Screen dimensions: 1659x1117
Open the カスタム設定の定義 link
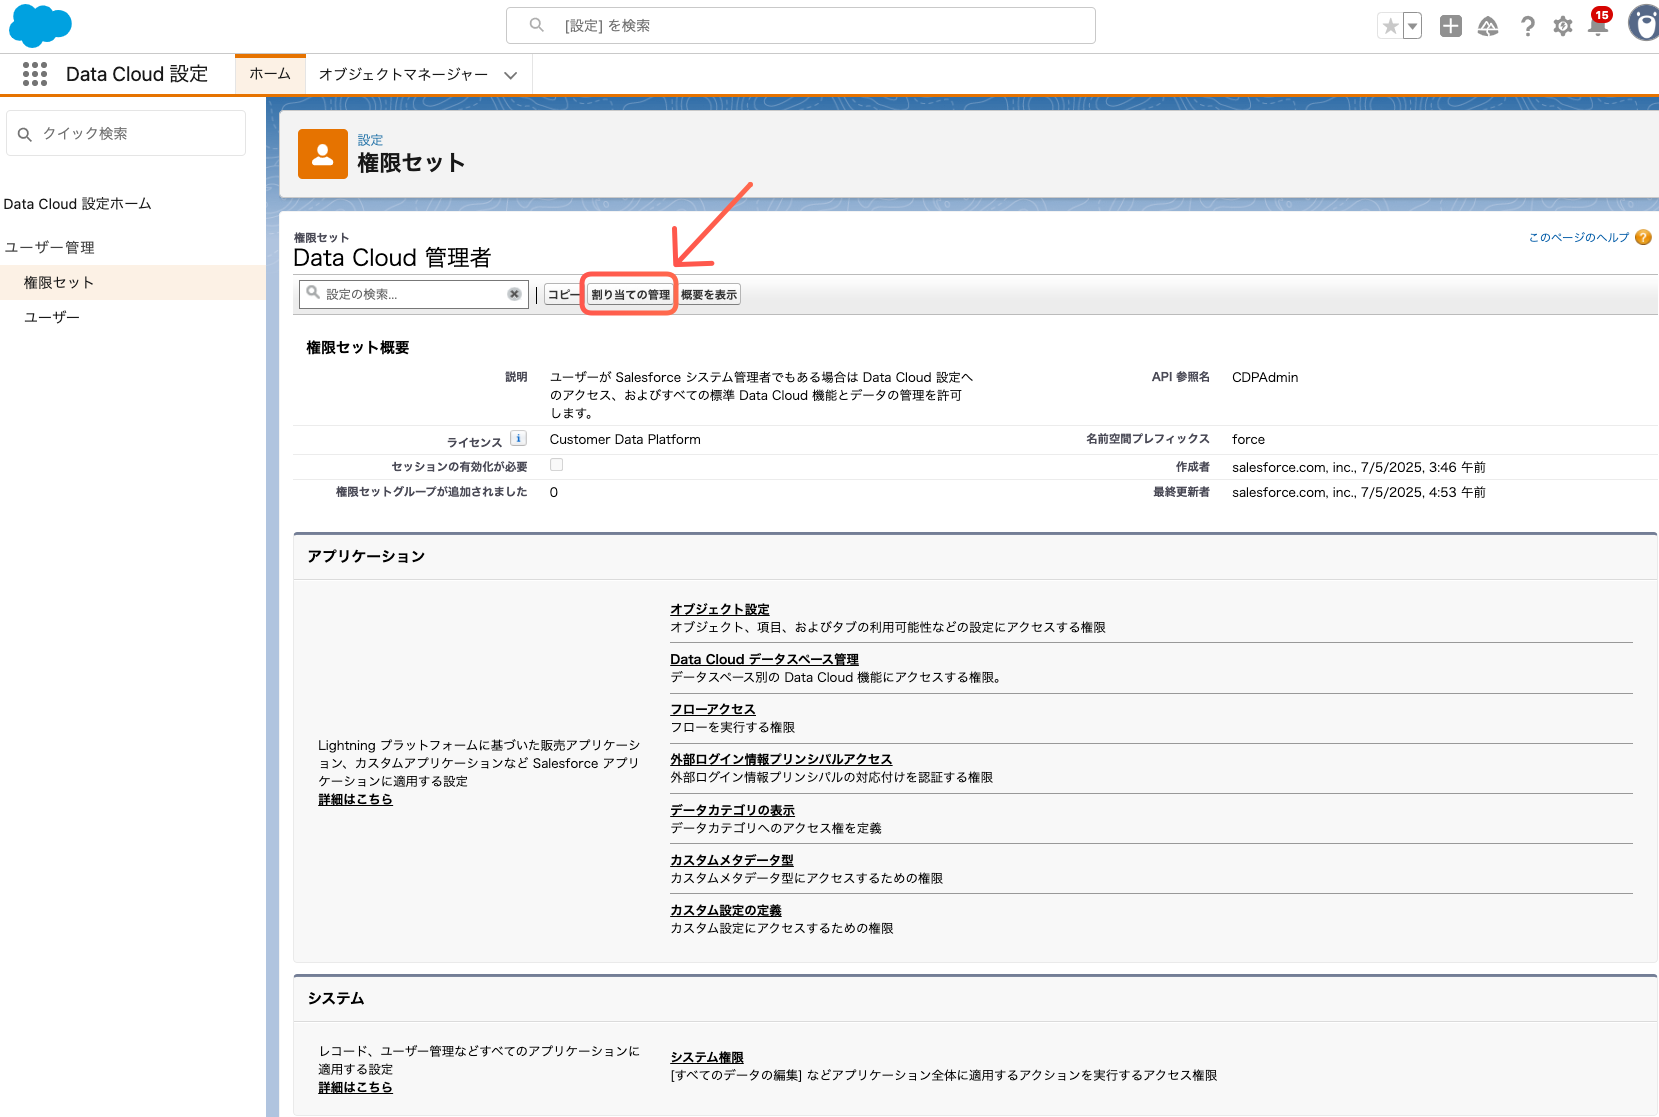[726, 910]
